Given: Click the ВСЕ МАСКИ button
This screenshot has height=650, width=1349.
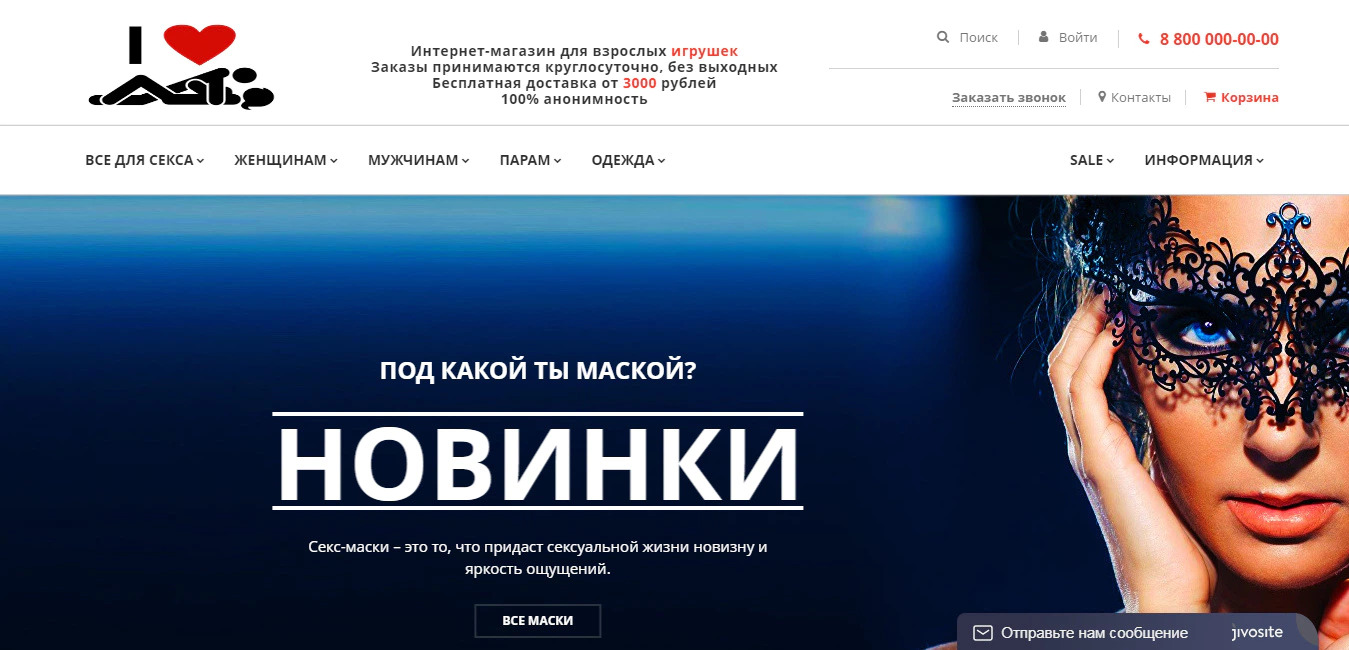Looking at the screenshot, I should click(538, 620).
